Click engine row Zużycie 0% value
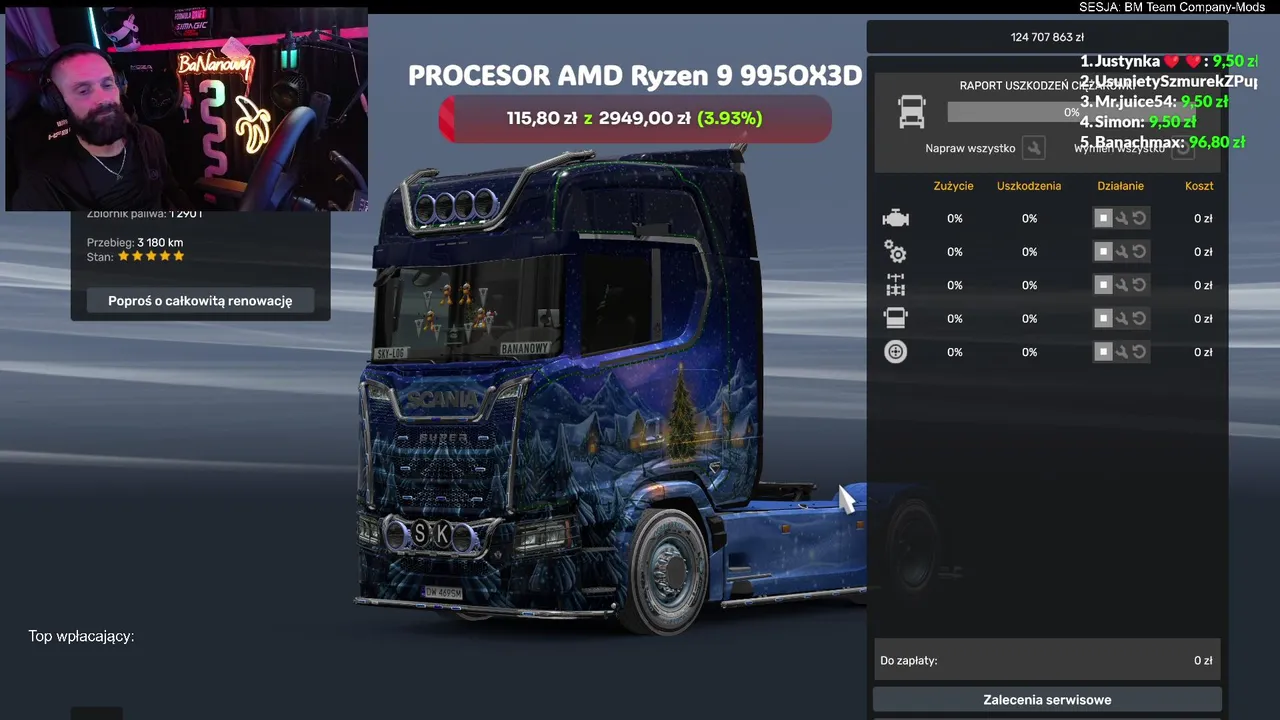 955,218
